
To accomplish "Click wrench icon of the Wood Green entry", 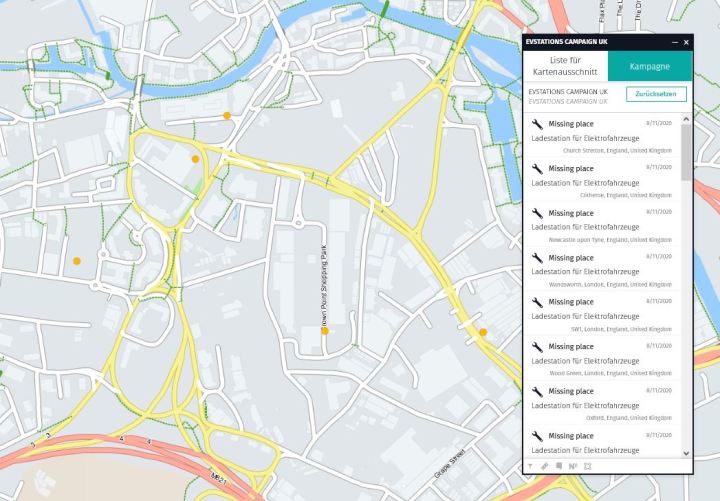I will click(x=537, y=347).
